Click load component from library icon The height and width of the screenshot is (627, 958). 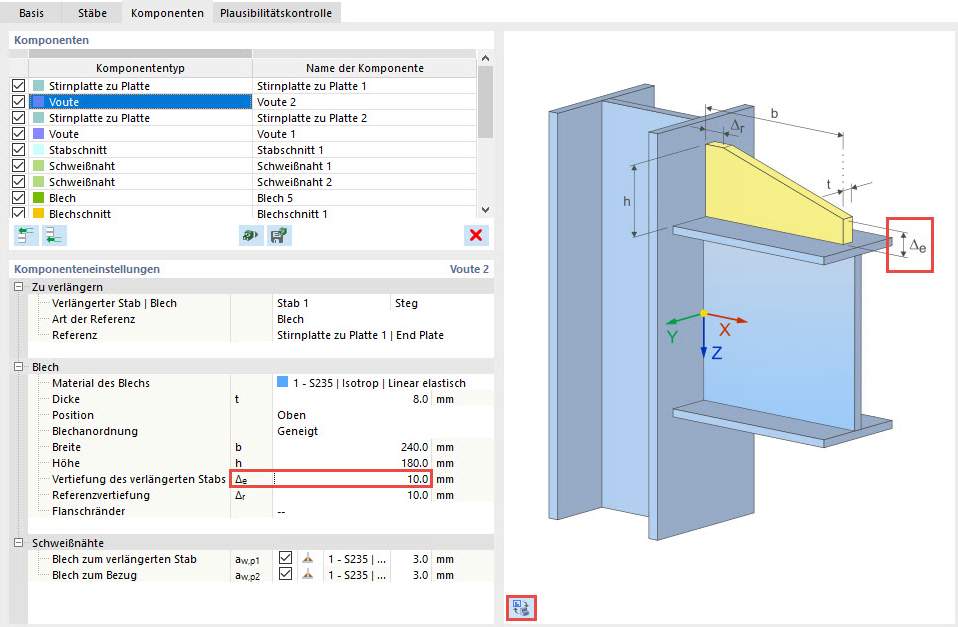tap(251, 235)
